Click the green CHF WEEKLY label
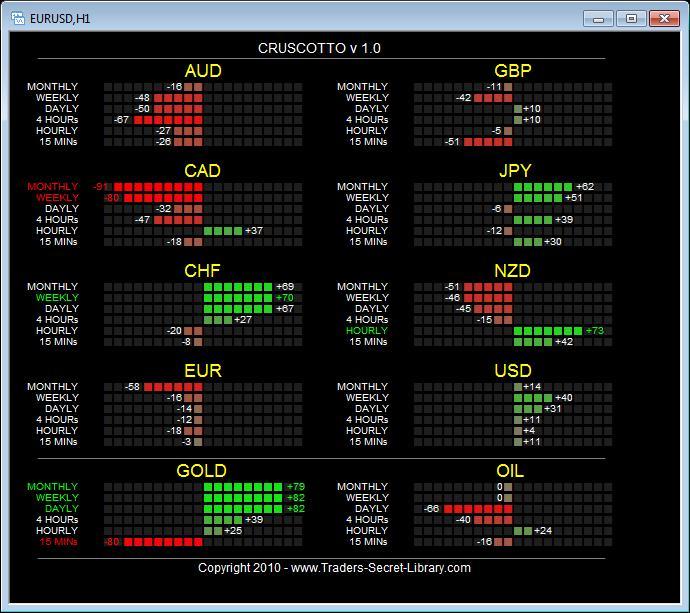The height and width of the screenshot is (613, 690). point(57,297)
